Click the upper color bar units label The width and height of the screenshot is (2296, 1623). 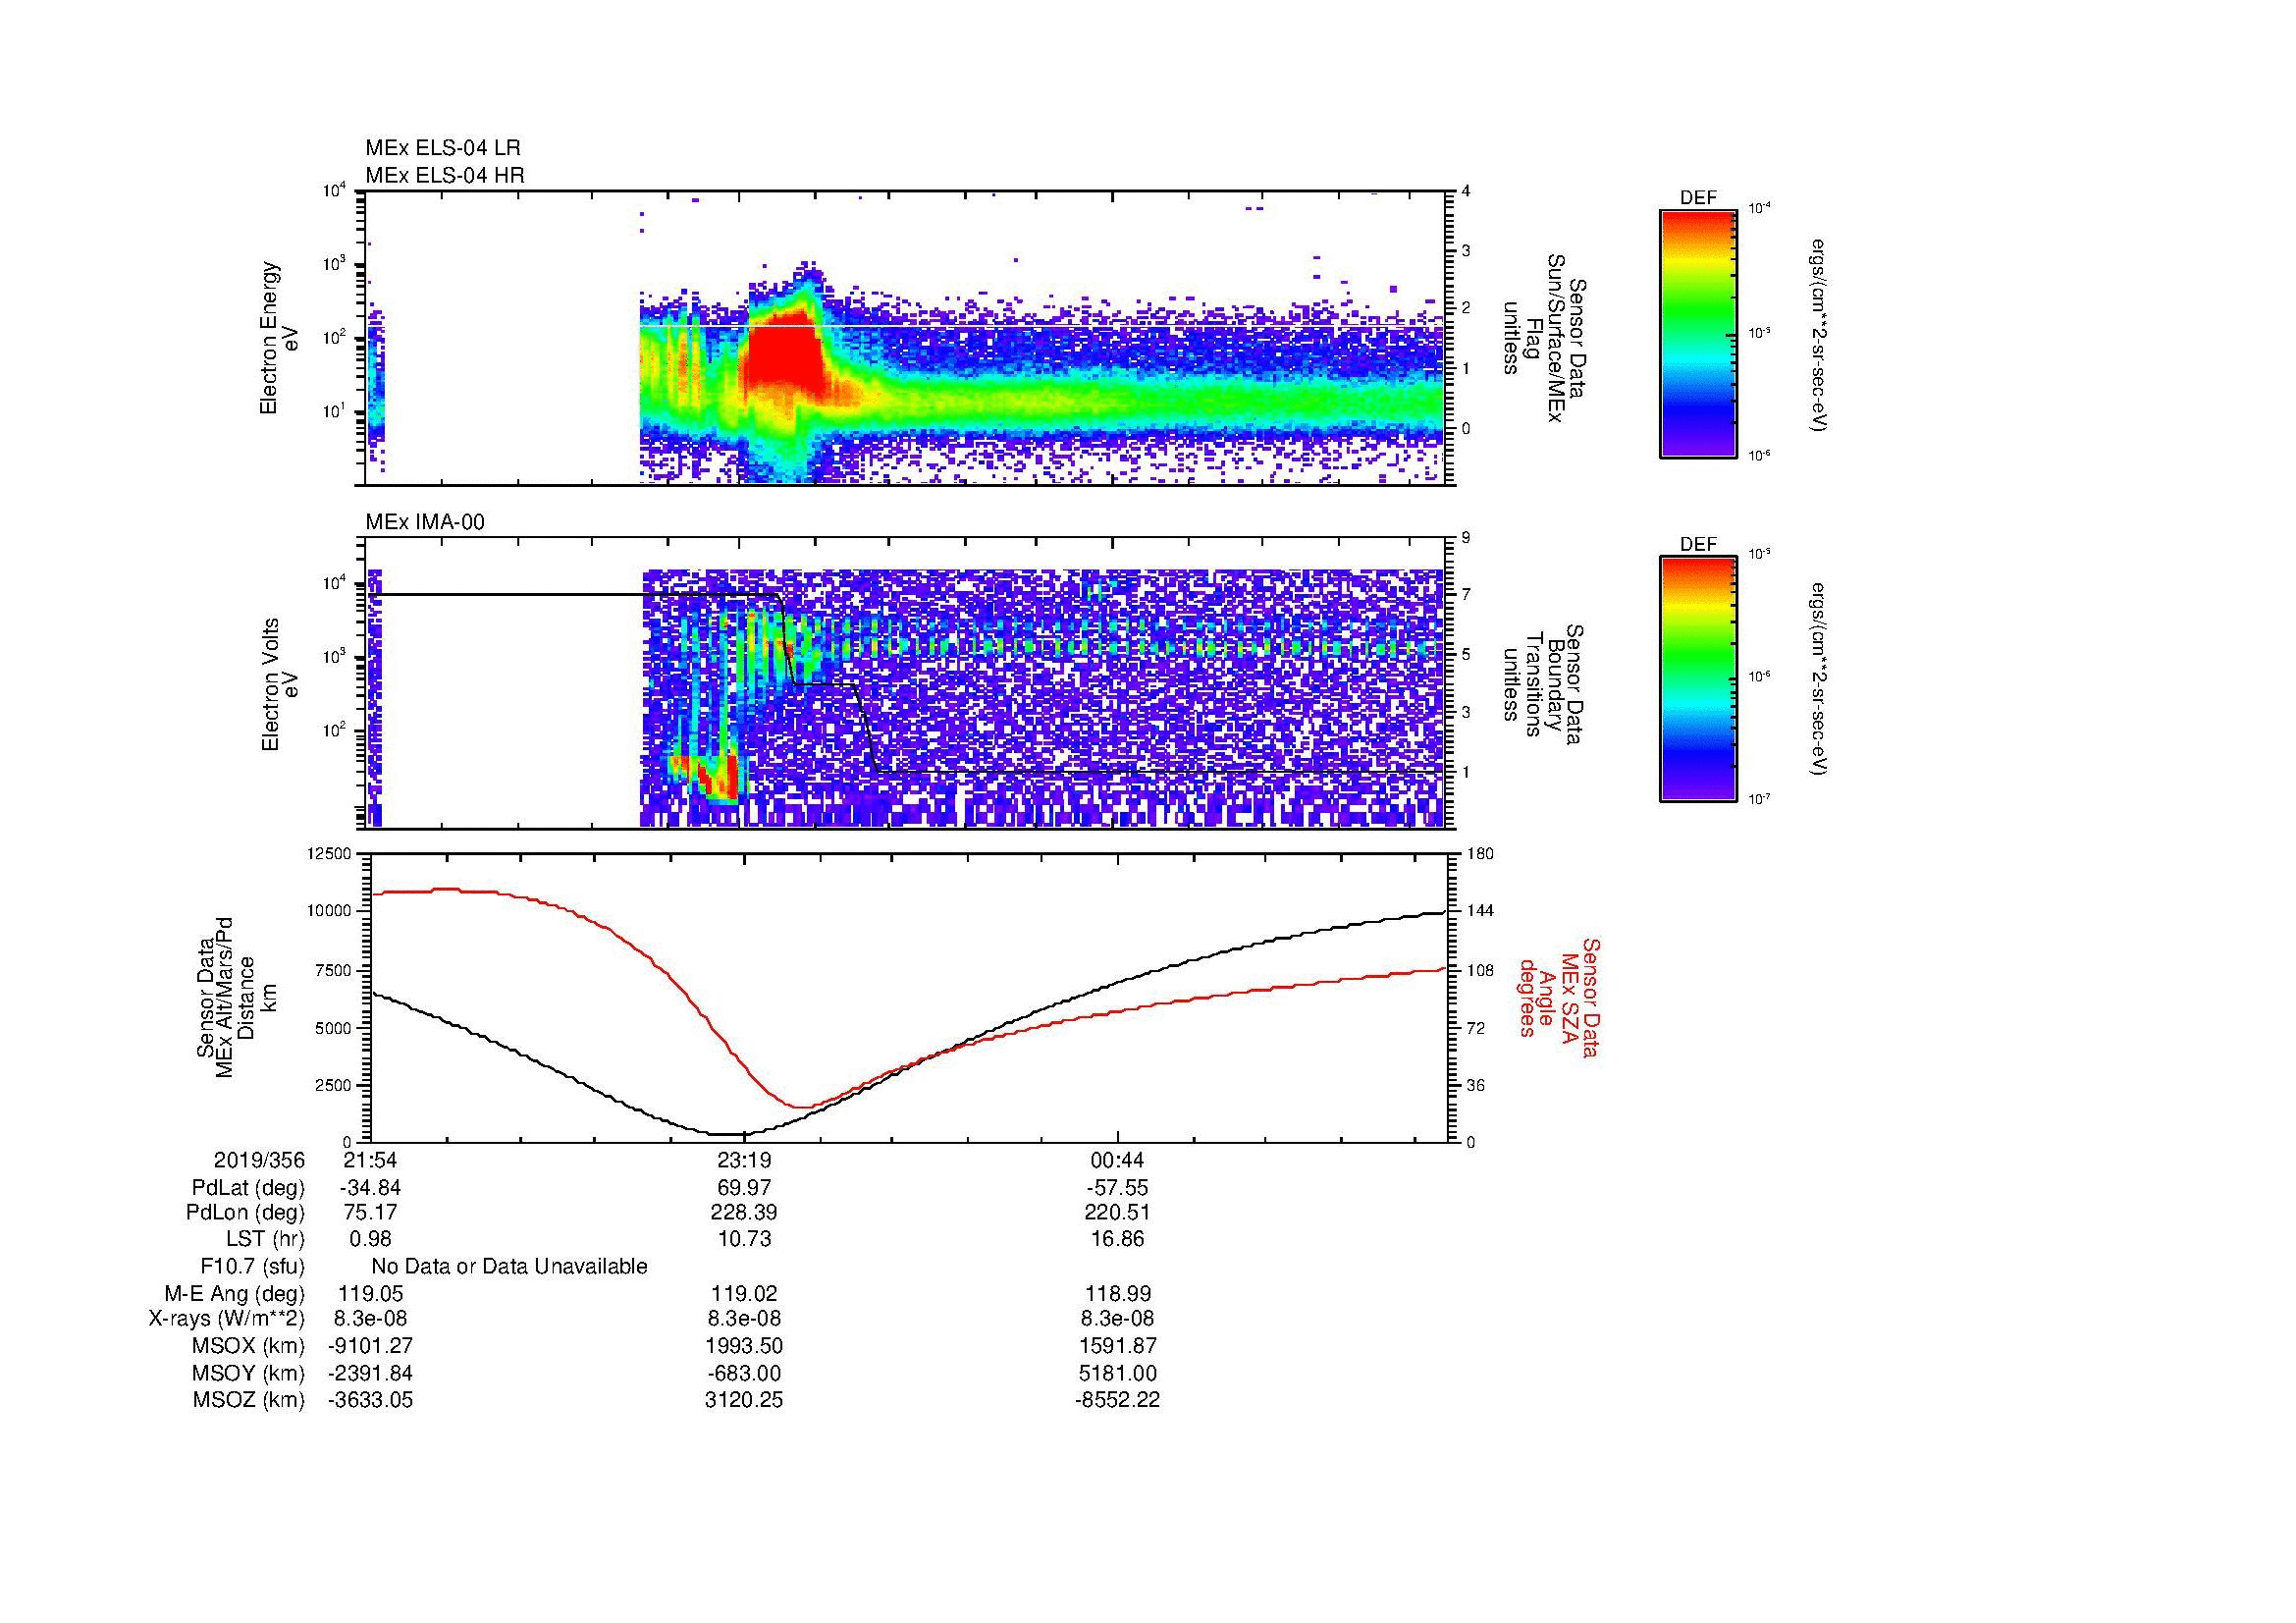[1818, 333]
